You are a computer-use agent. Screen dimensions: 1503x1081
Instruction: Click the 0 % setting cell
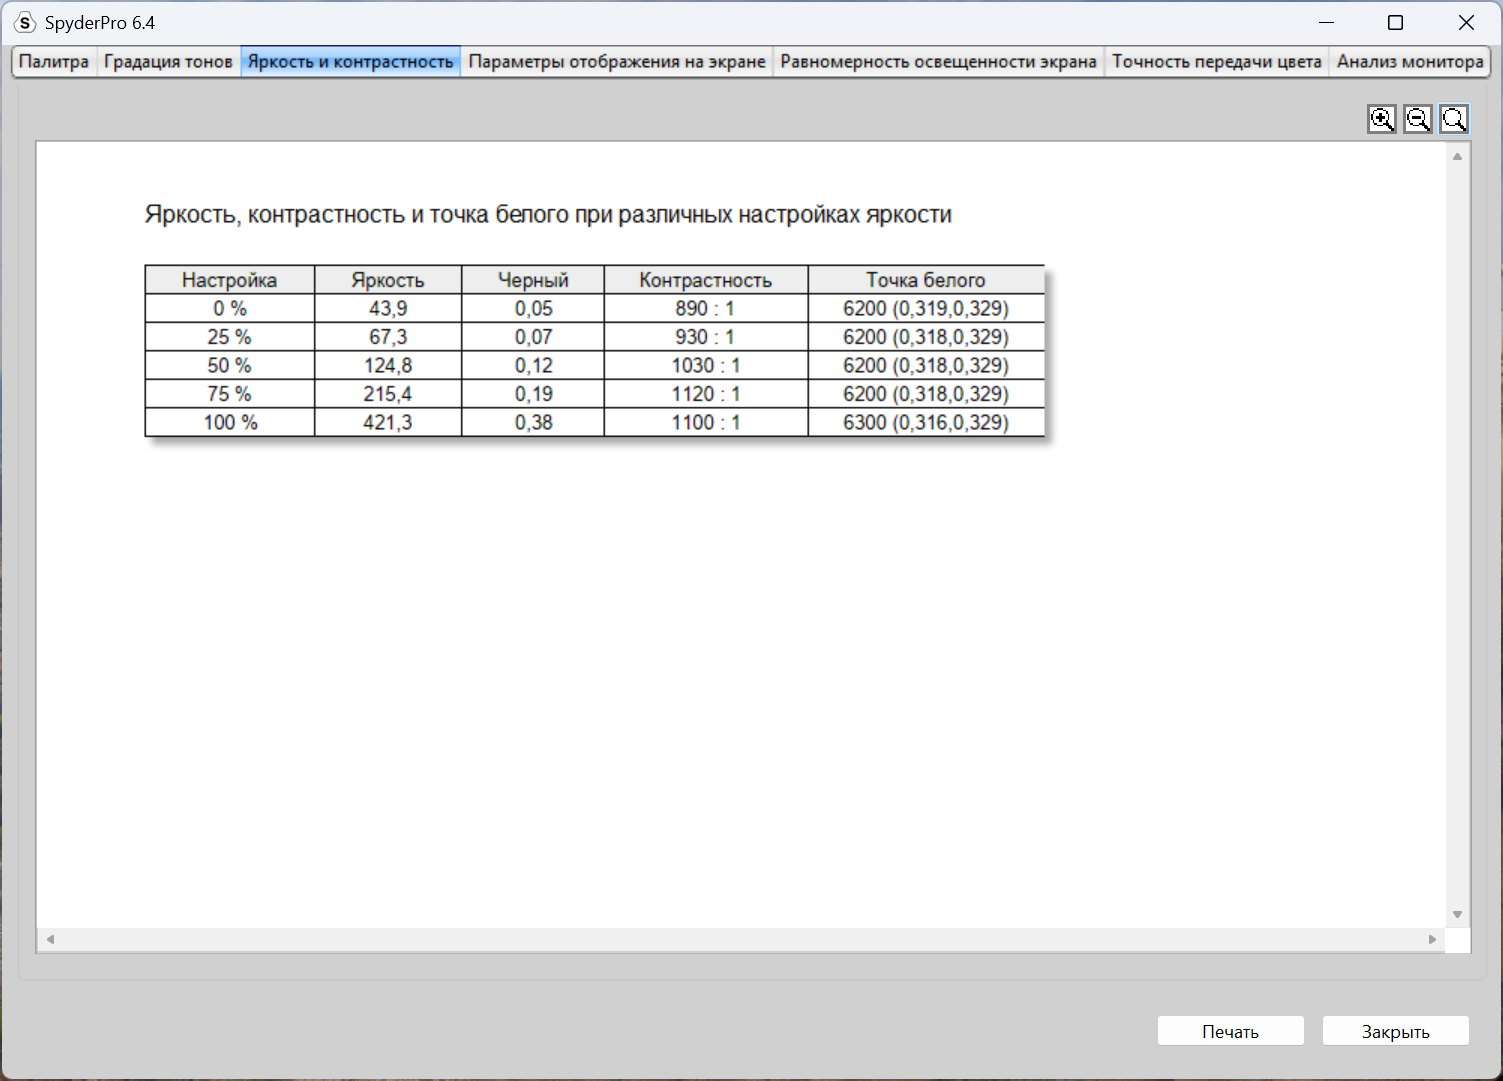230,308
